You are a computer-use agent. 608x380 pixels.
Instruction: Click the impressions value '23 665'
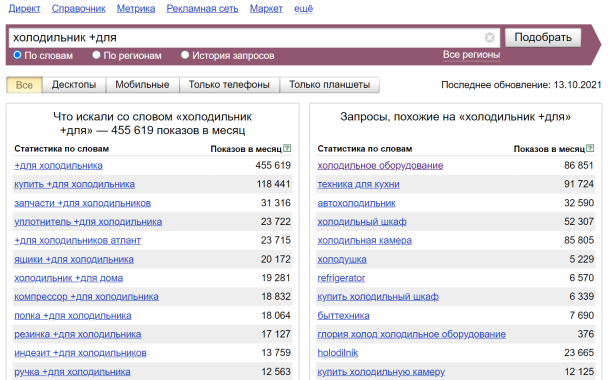tap(579, 353)
